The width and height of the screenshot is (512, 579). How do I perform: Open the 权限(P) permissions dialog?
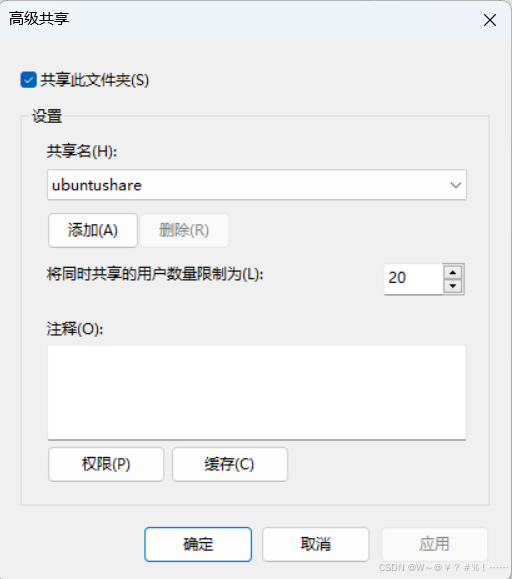click(106, 464)
